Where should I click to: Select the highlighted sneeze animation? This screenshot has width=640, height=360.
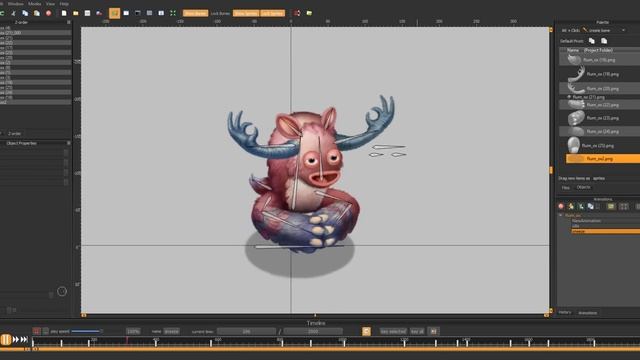[605, 231]
